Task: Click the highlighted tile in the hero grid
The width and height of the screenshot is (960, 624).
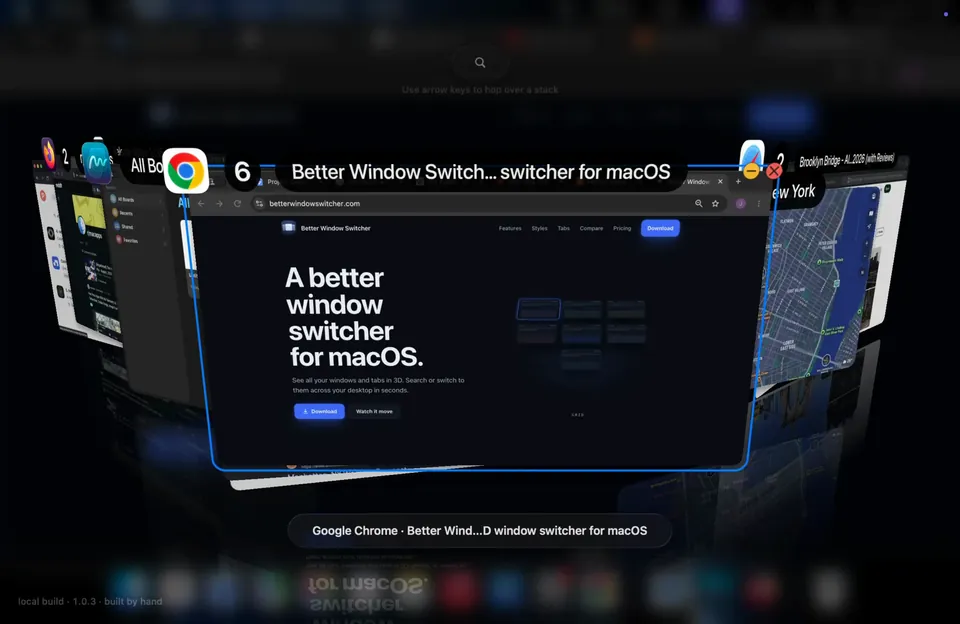Action: tap(538, 309)
